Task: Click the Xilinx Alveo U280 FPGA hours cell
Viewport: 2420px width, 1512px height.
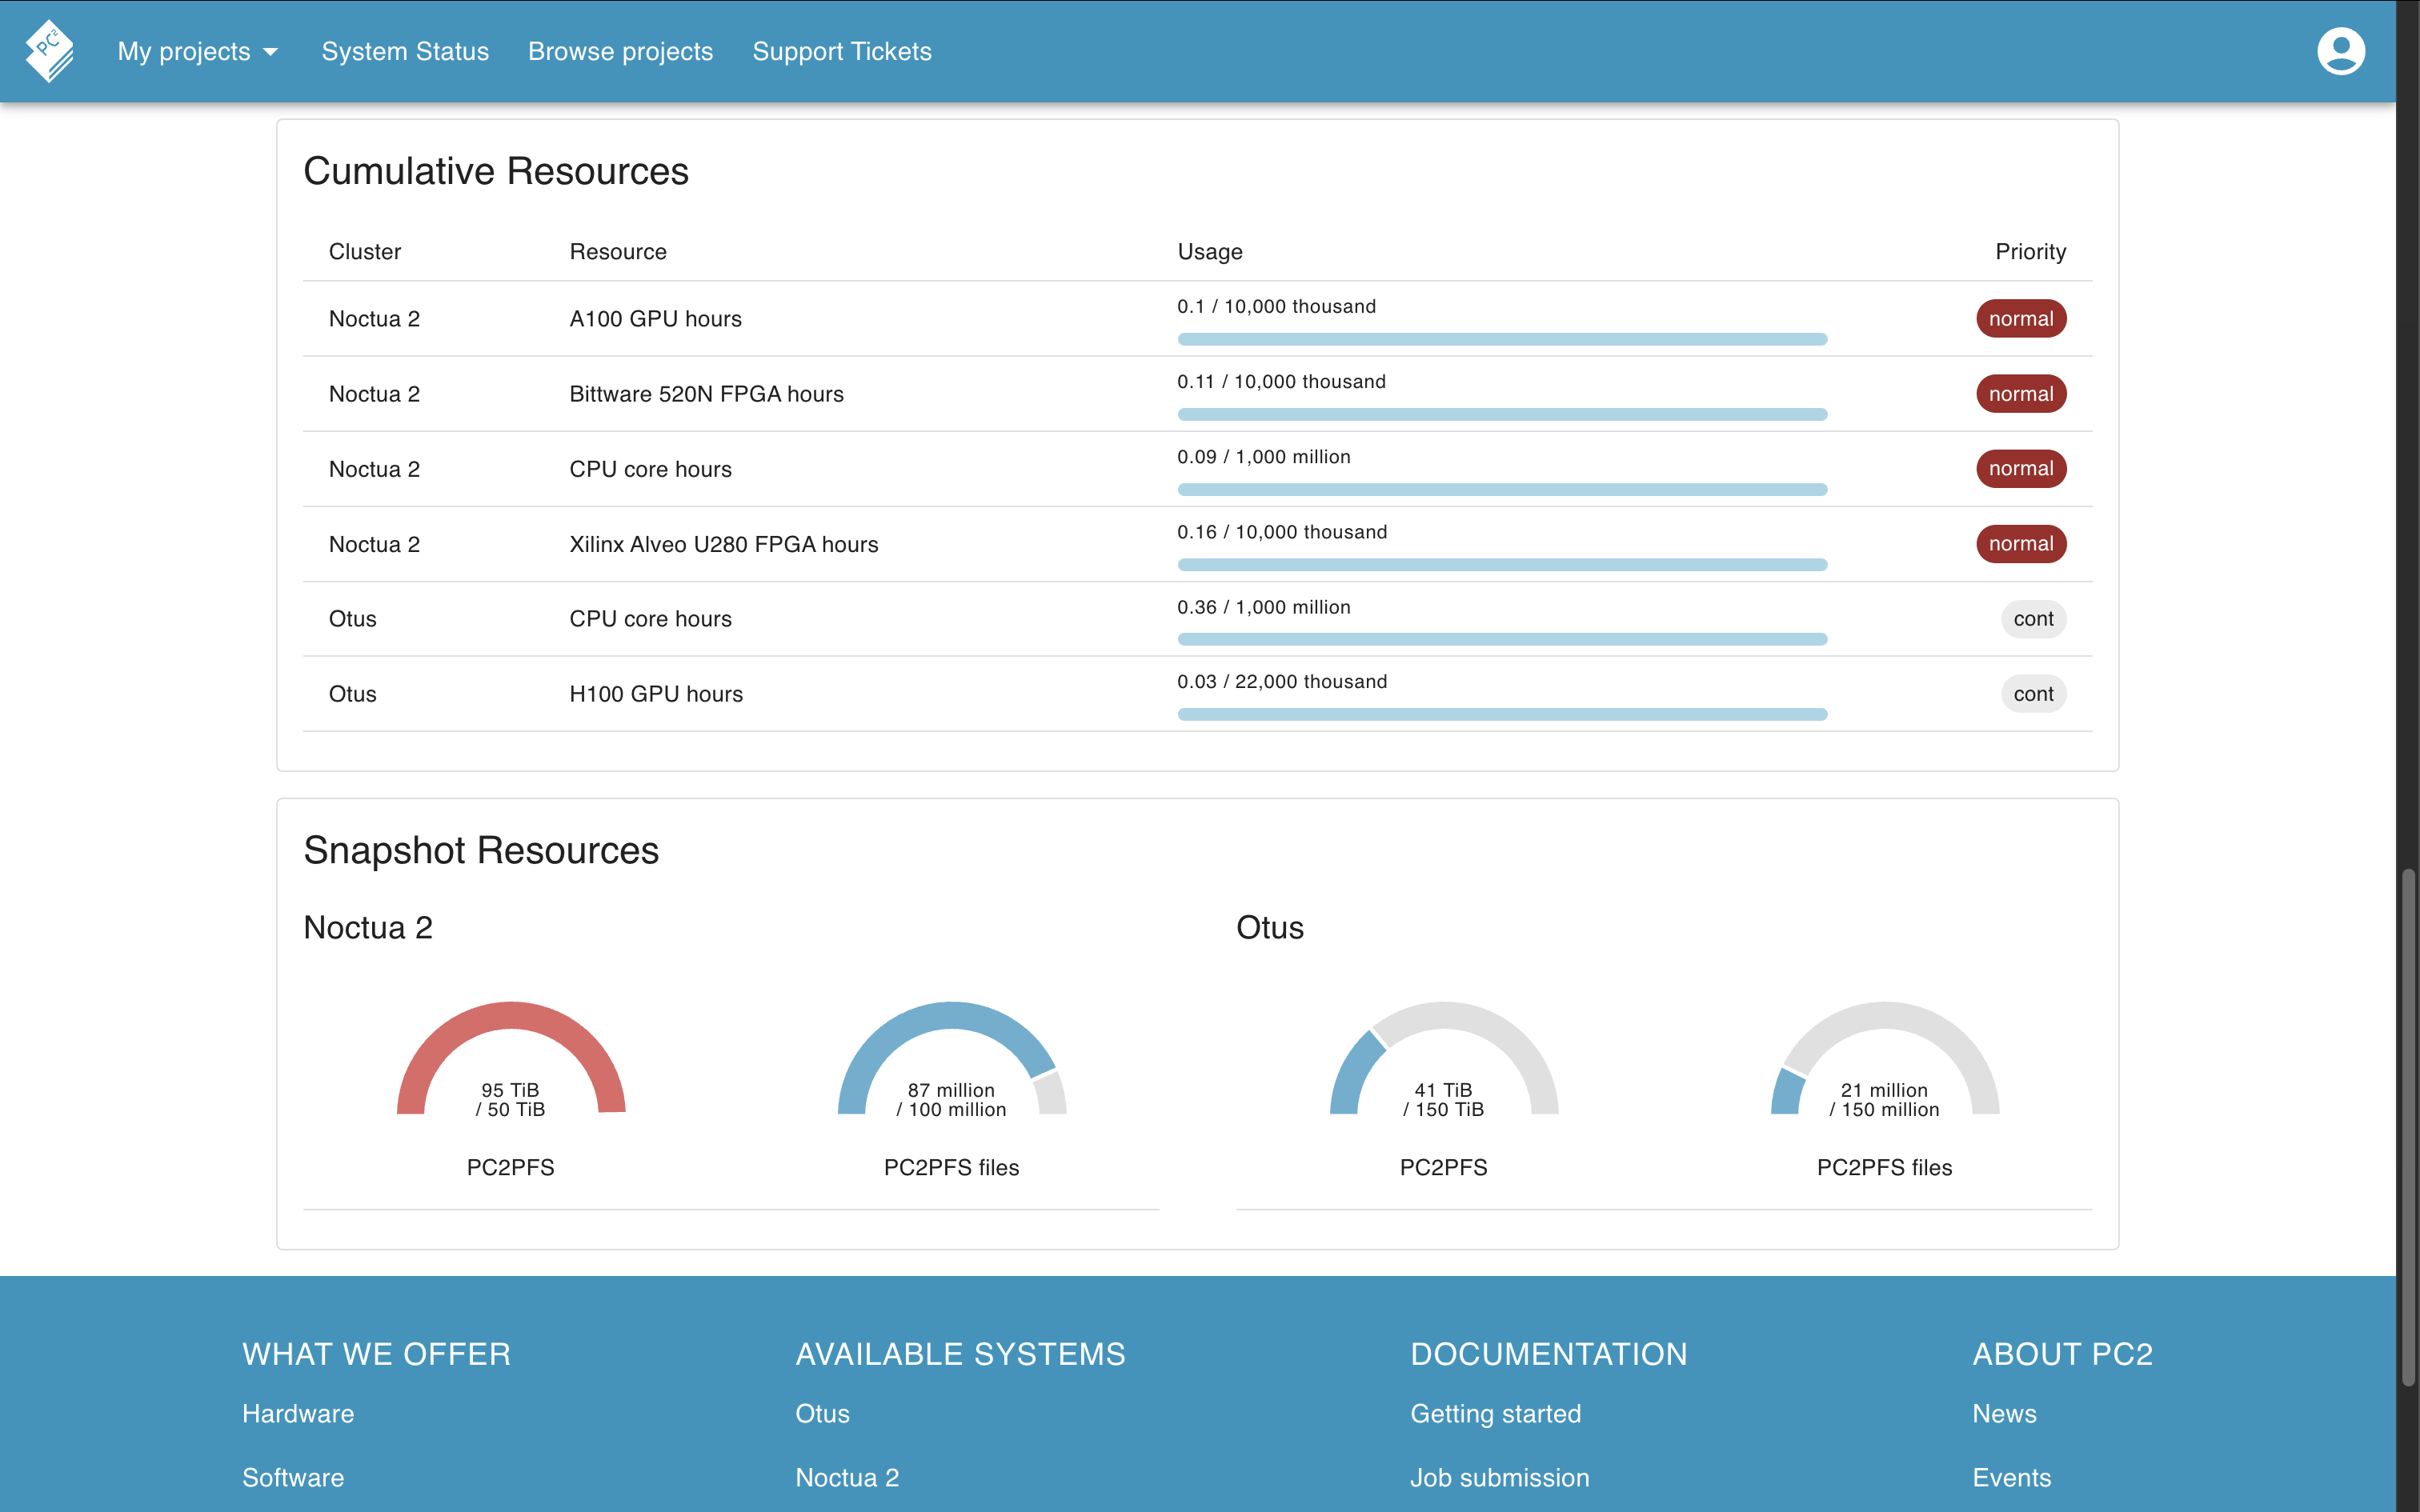Action: [x=724, y=544]
